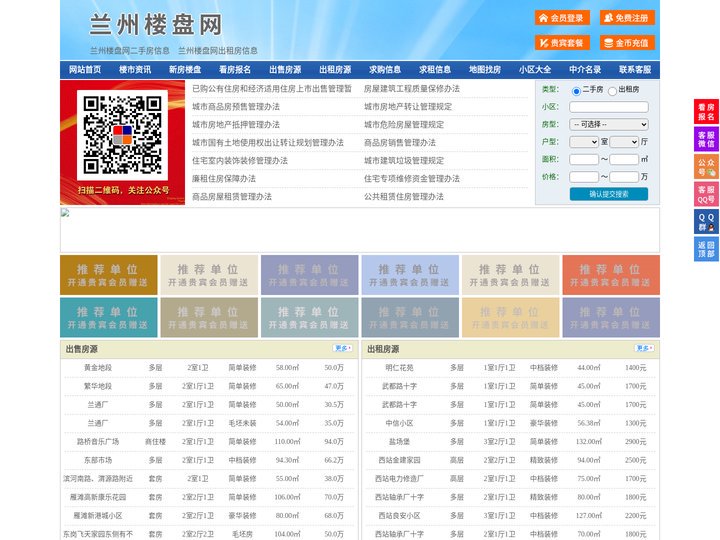Open the 西站金建家园 rental listing
Image resolution: width=720 pixels, height=540 pixels.
point(399,460)
